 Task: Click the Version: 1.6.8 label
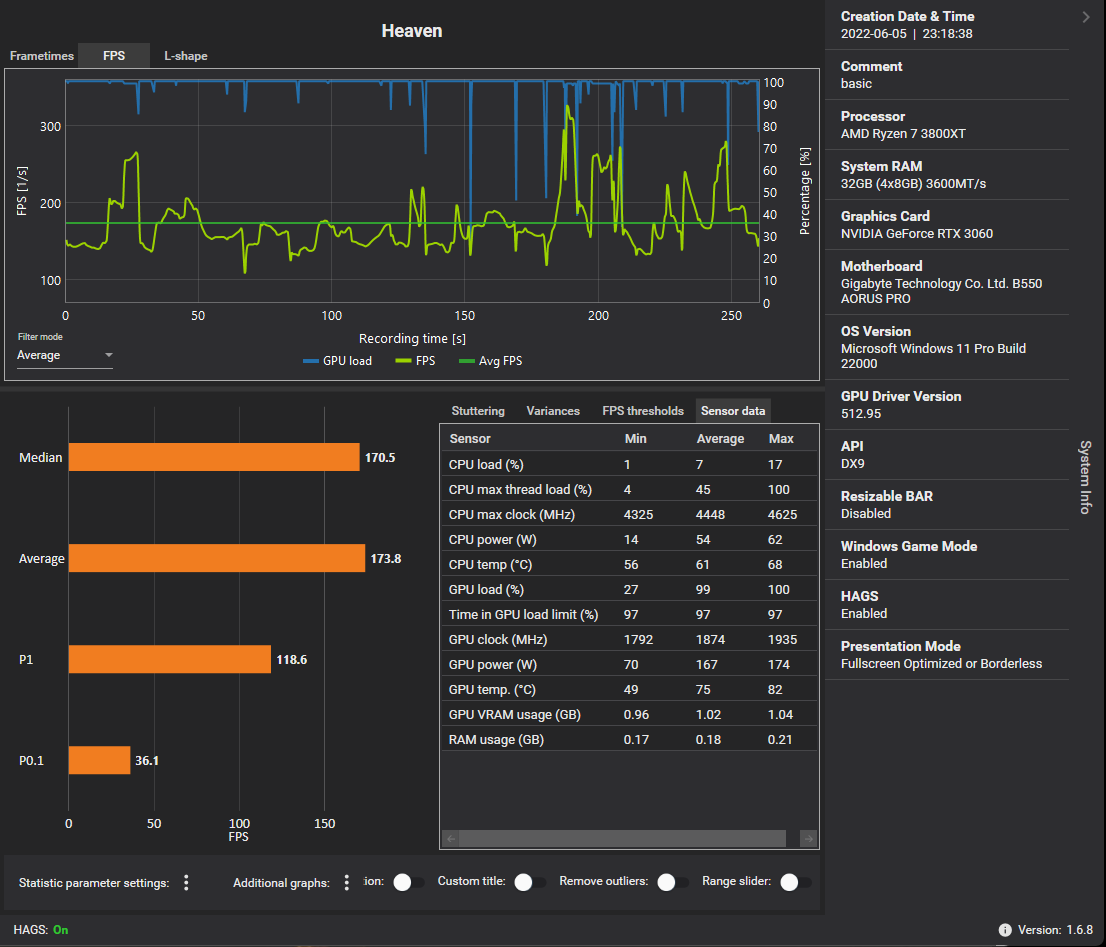click(x=1055, y=930)
